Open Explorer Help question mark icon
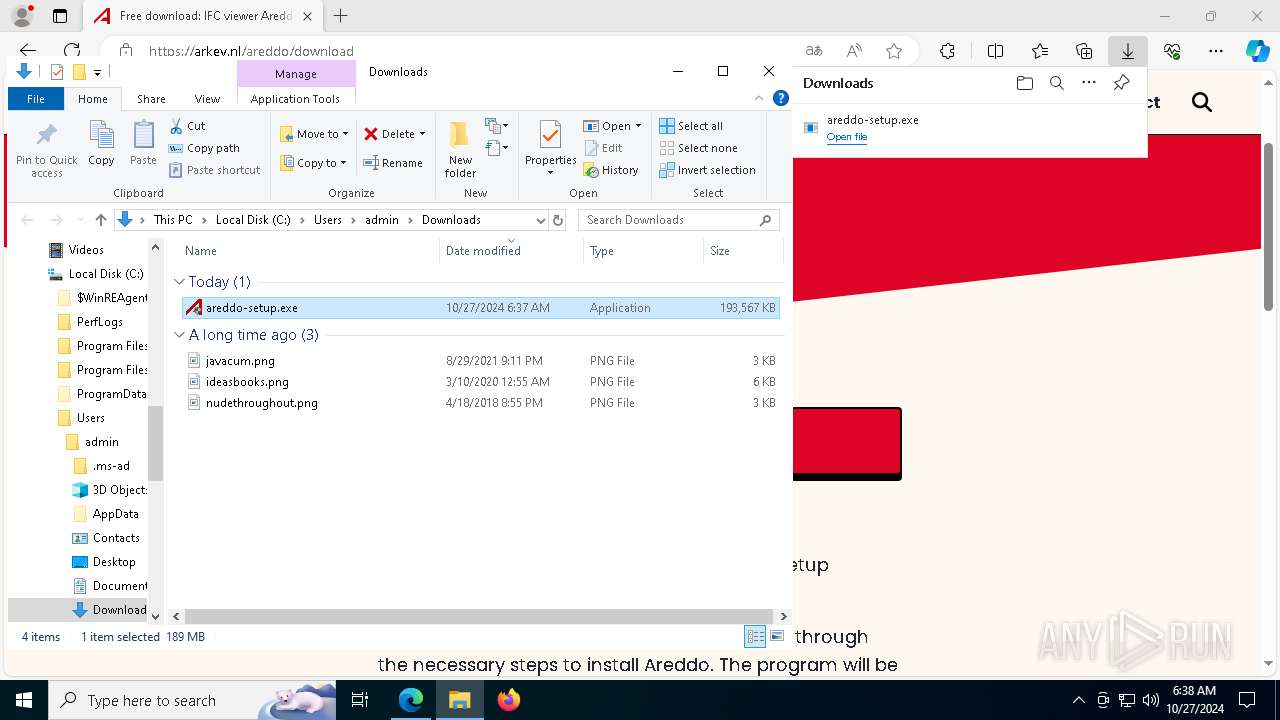 781,98
